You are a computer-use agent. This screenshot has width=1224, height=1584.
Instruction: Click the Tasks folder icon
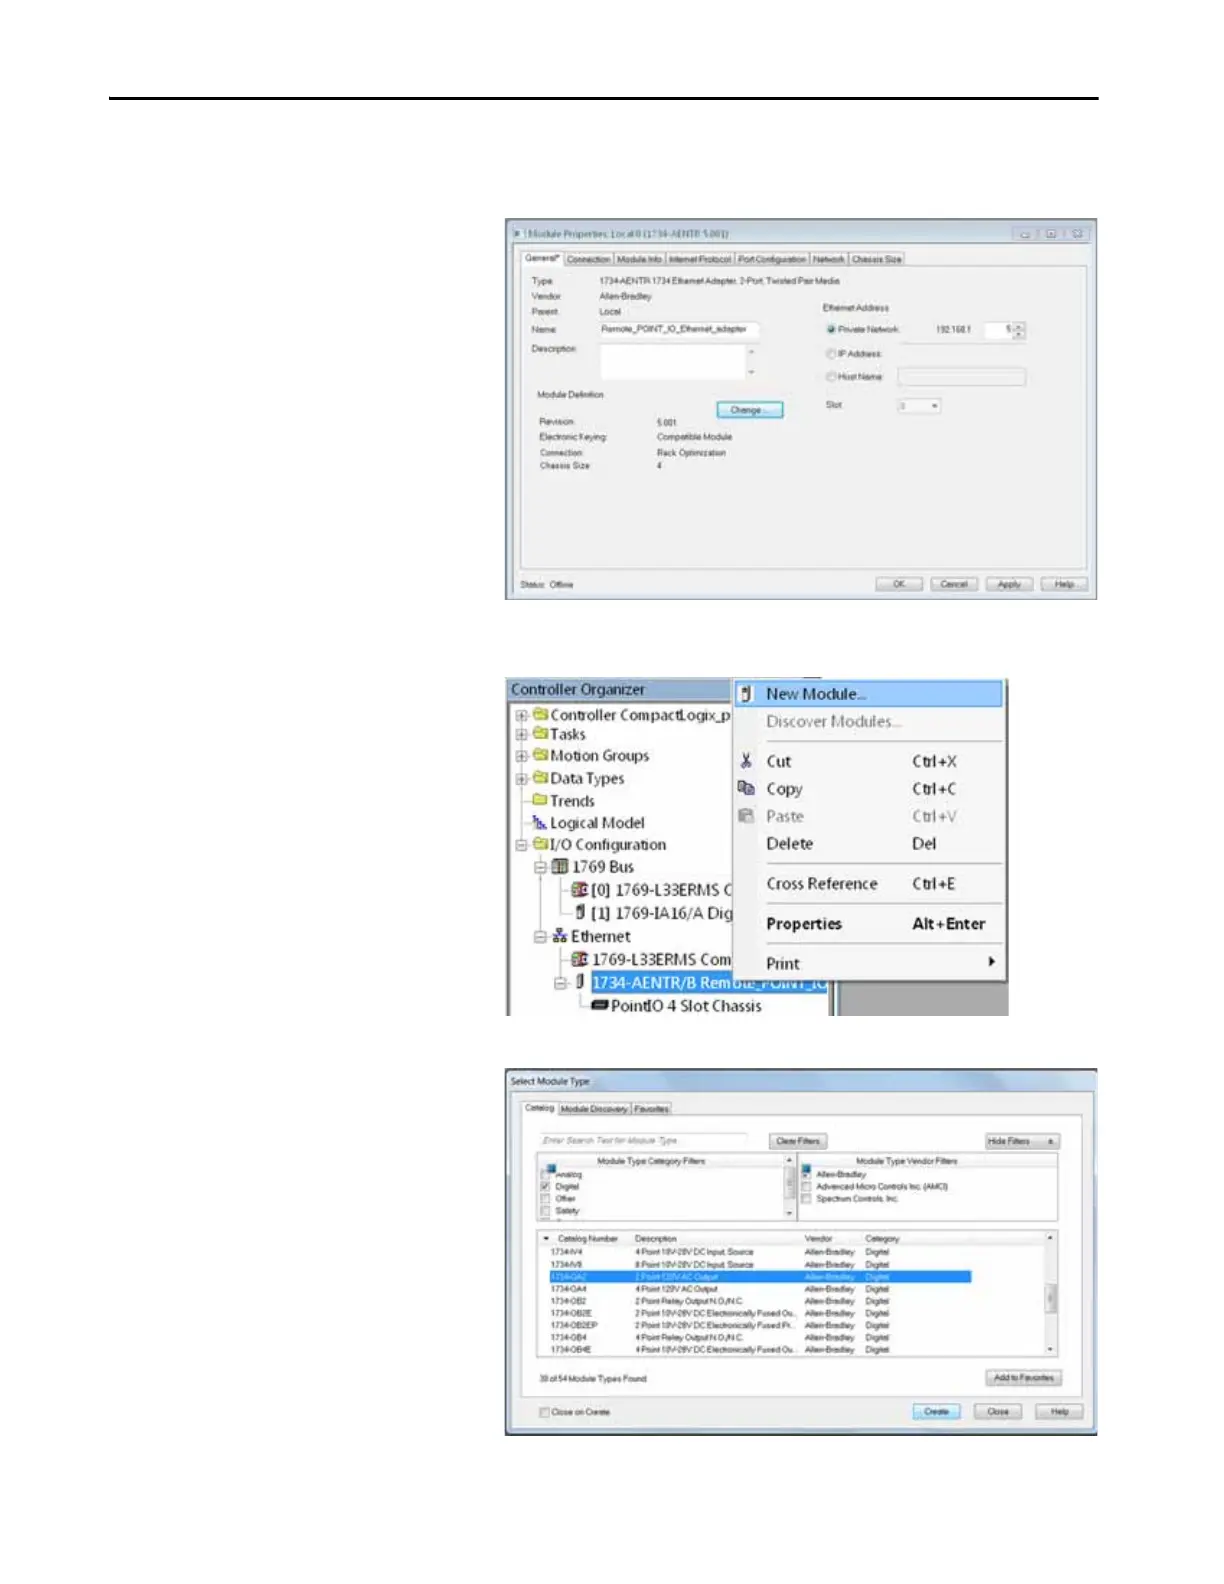pyautogui.click(x=540, y=733)
